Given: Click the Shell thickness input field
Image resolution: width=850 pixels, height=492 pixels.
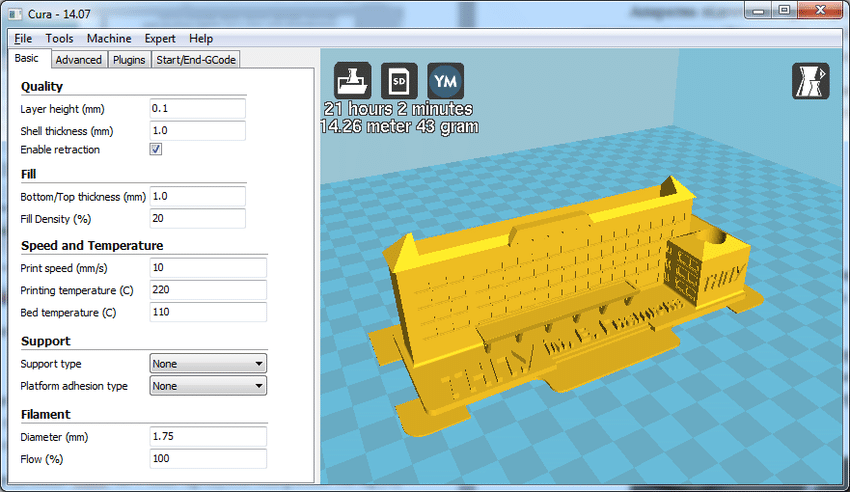Looking at the screenshot, I should pos(197,131).
